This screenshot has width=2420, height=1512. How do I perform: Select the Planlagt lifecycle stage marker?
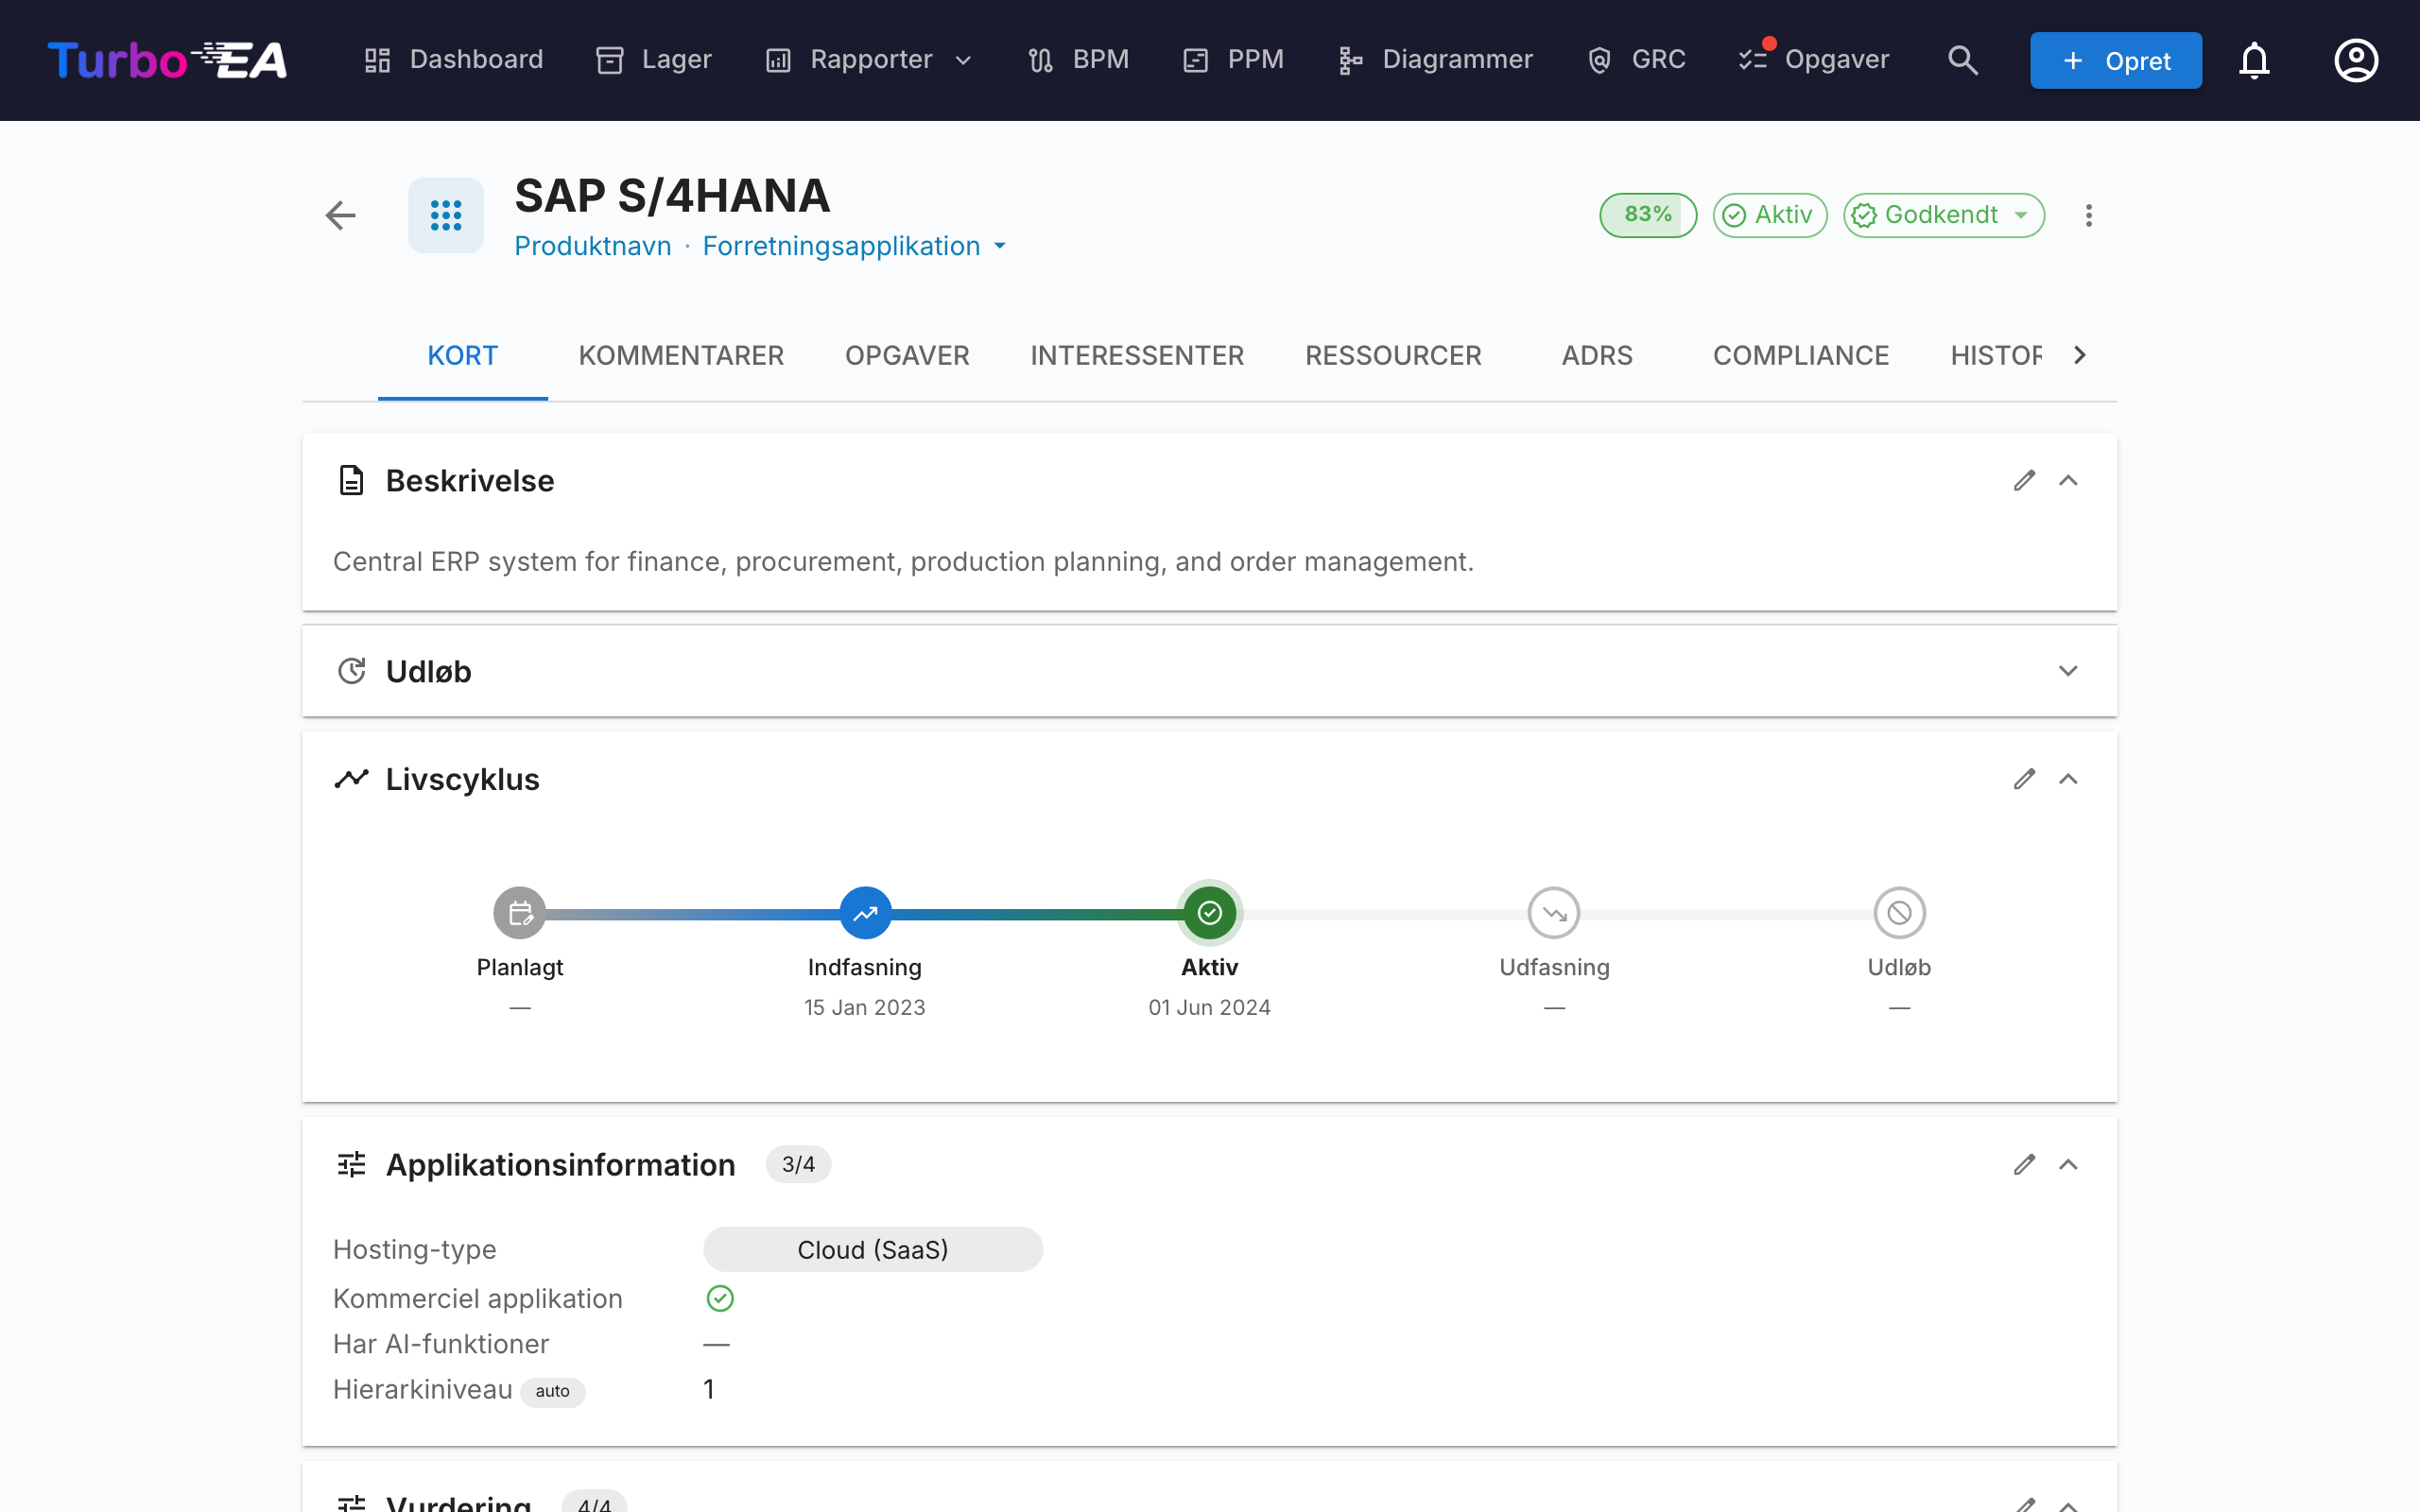[520, 912]
